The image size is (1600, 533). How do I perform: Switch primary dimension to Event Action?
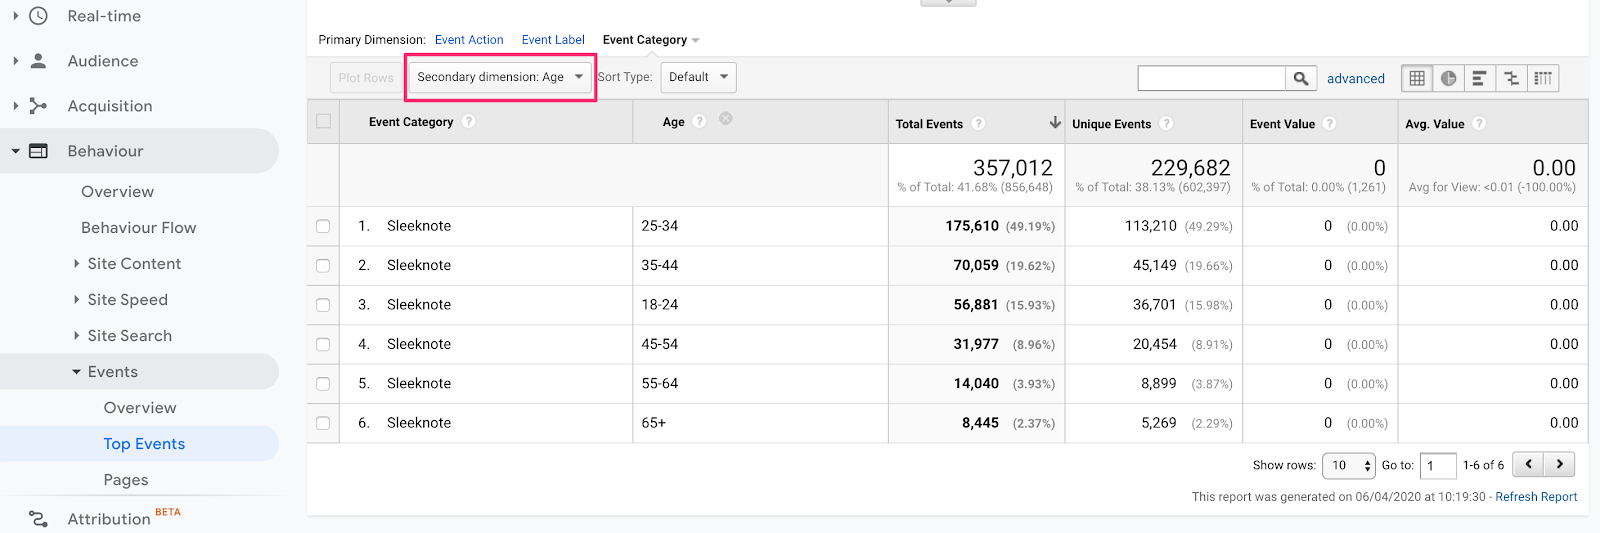[469, 40]
